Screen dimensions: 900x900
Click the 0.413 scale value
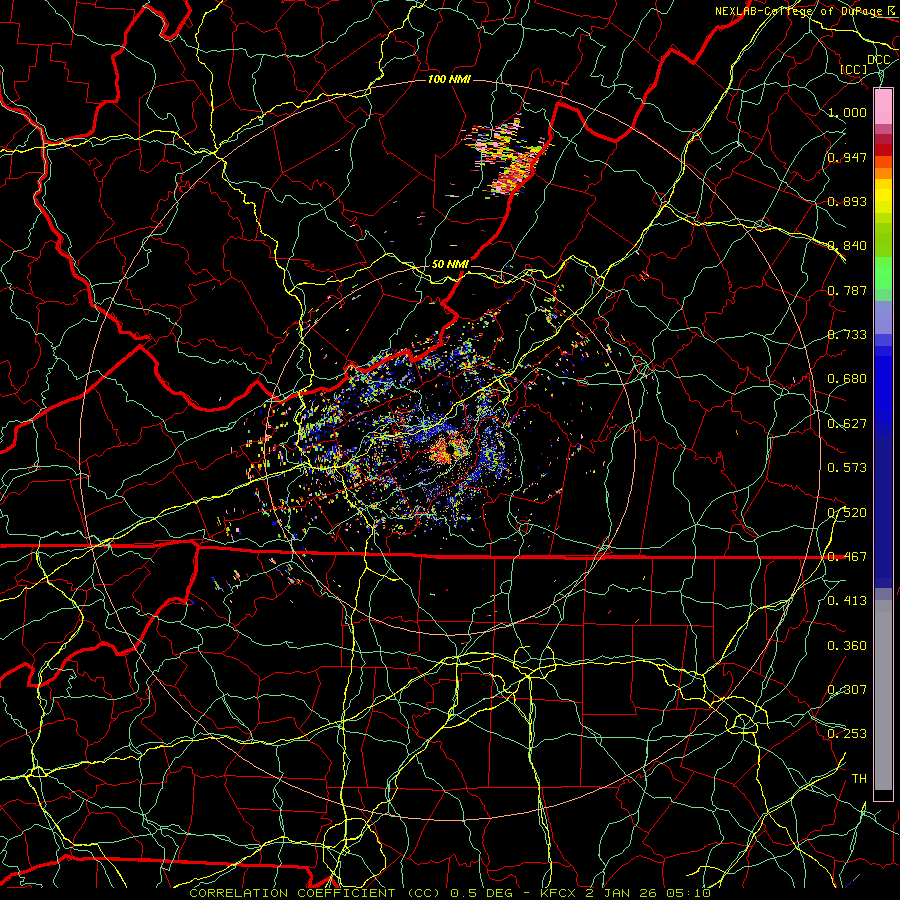847,601
